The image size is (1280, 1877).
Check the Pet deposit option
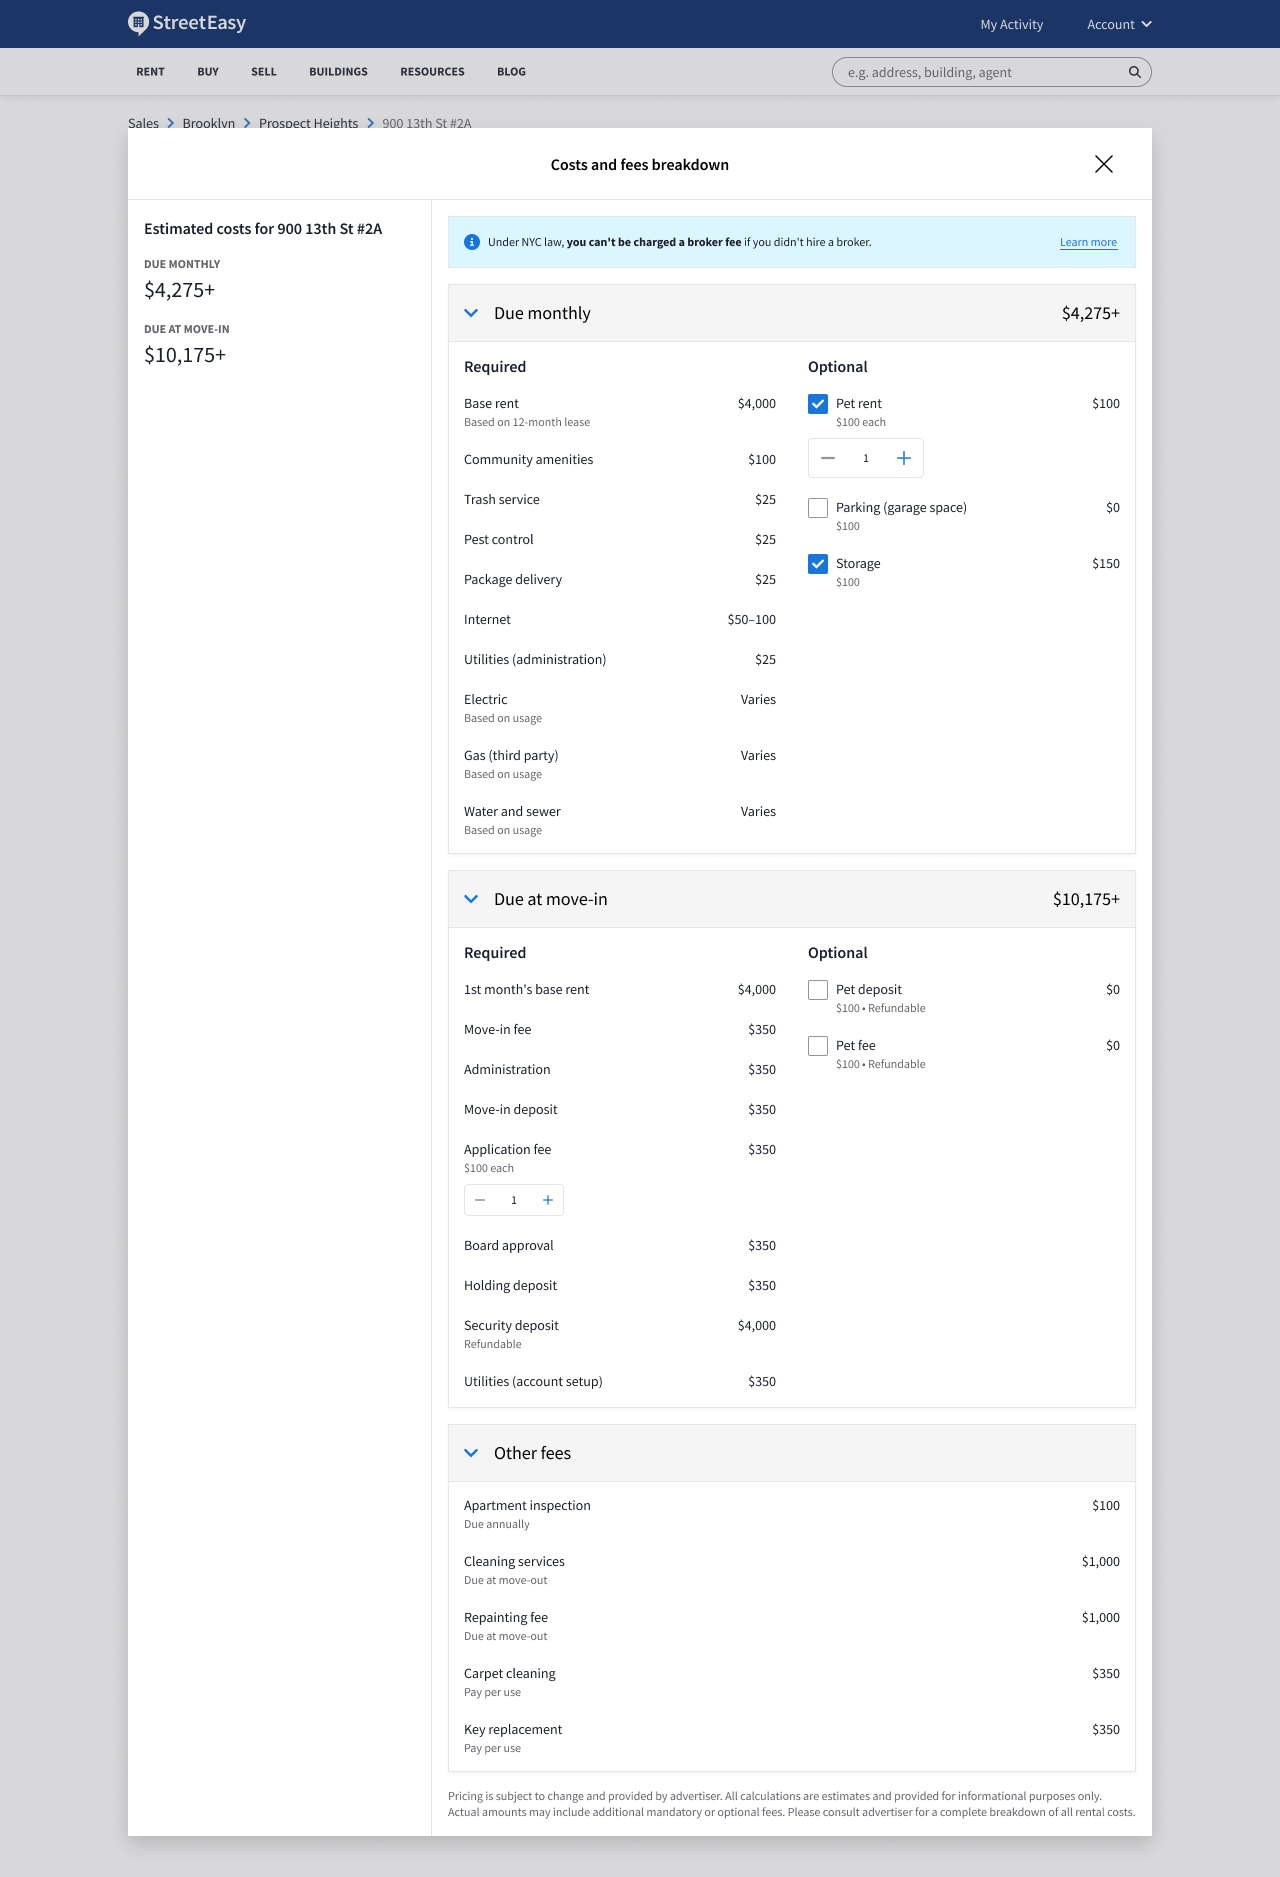point(818,990)
